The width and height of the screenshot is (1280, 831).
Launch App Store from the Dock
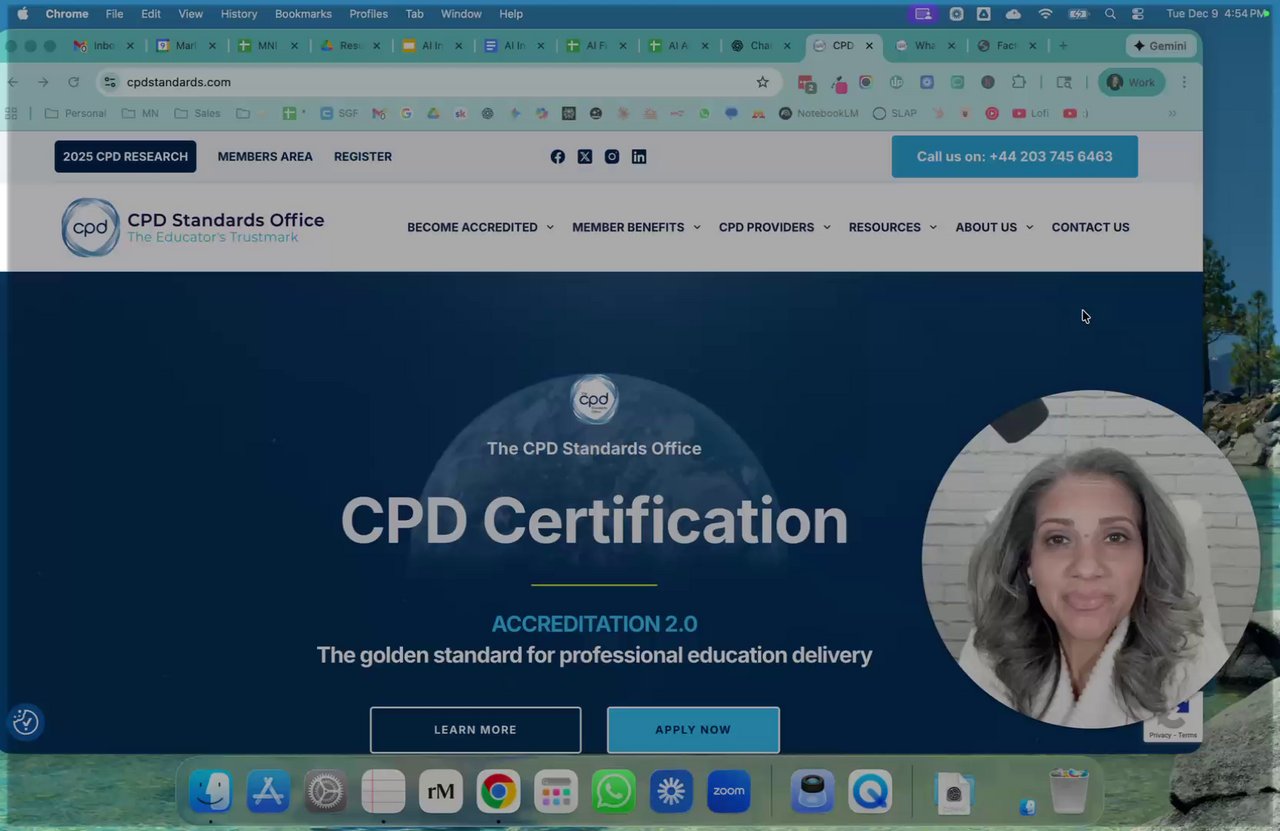[x=268, y=792]
